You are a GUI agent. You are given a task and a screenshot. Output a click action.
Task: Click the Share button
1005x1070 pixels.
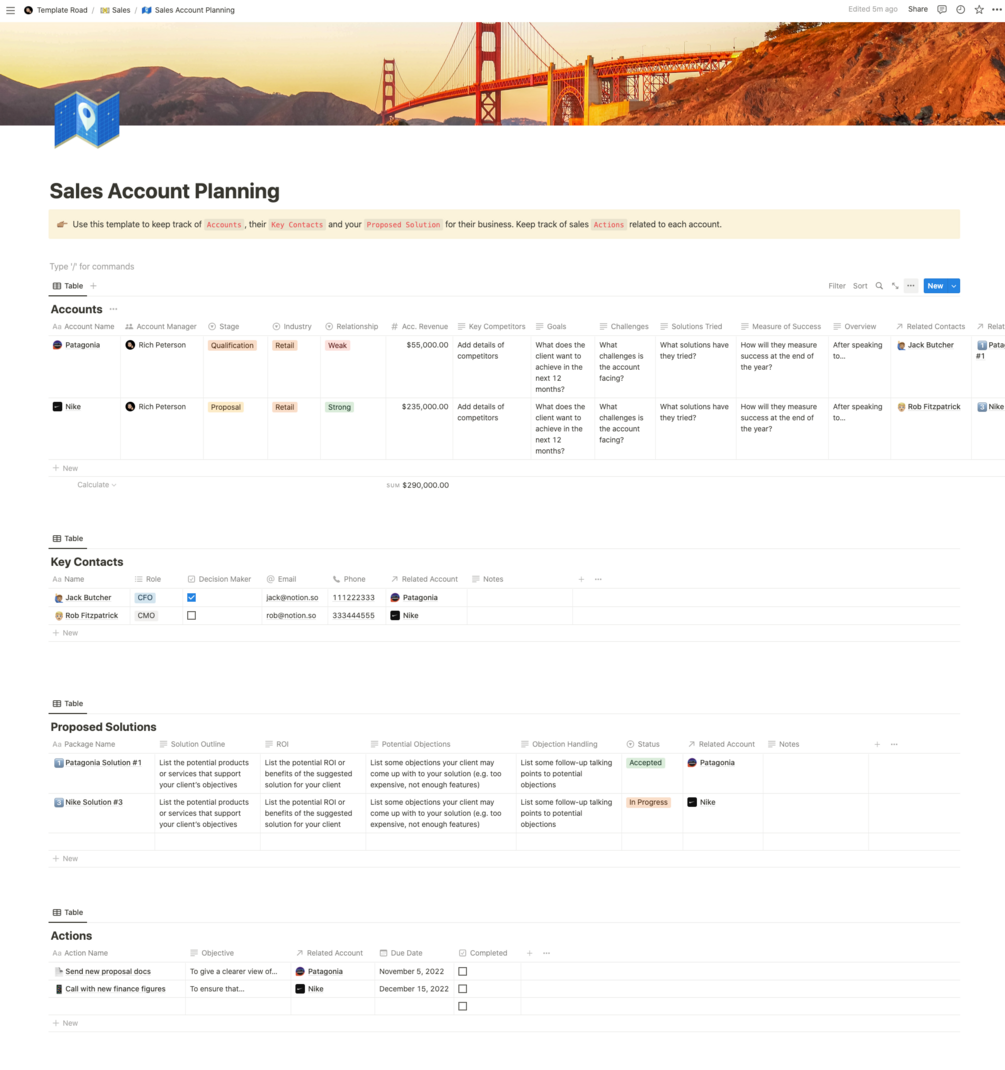918,10
